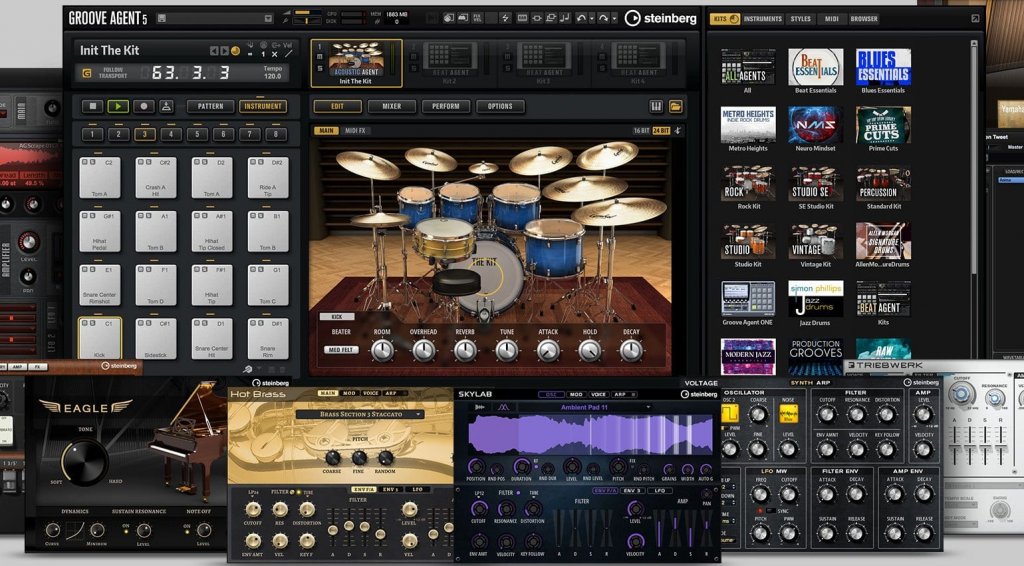Click the sine wave icon in Skylab oscillator
This screenshot has height=566, width=1024.
(504, 407)
